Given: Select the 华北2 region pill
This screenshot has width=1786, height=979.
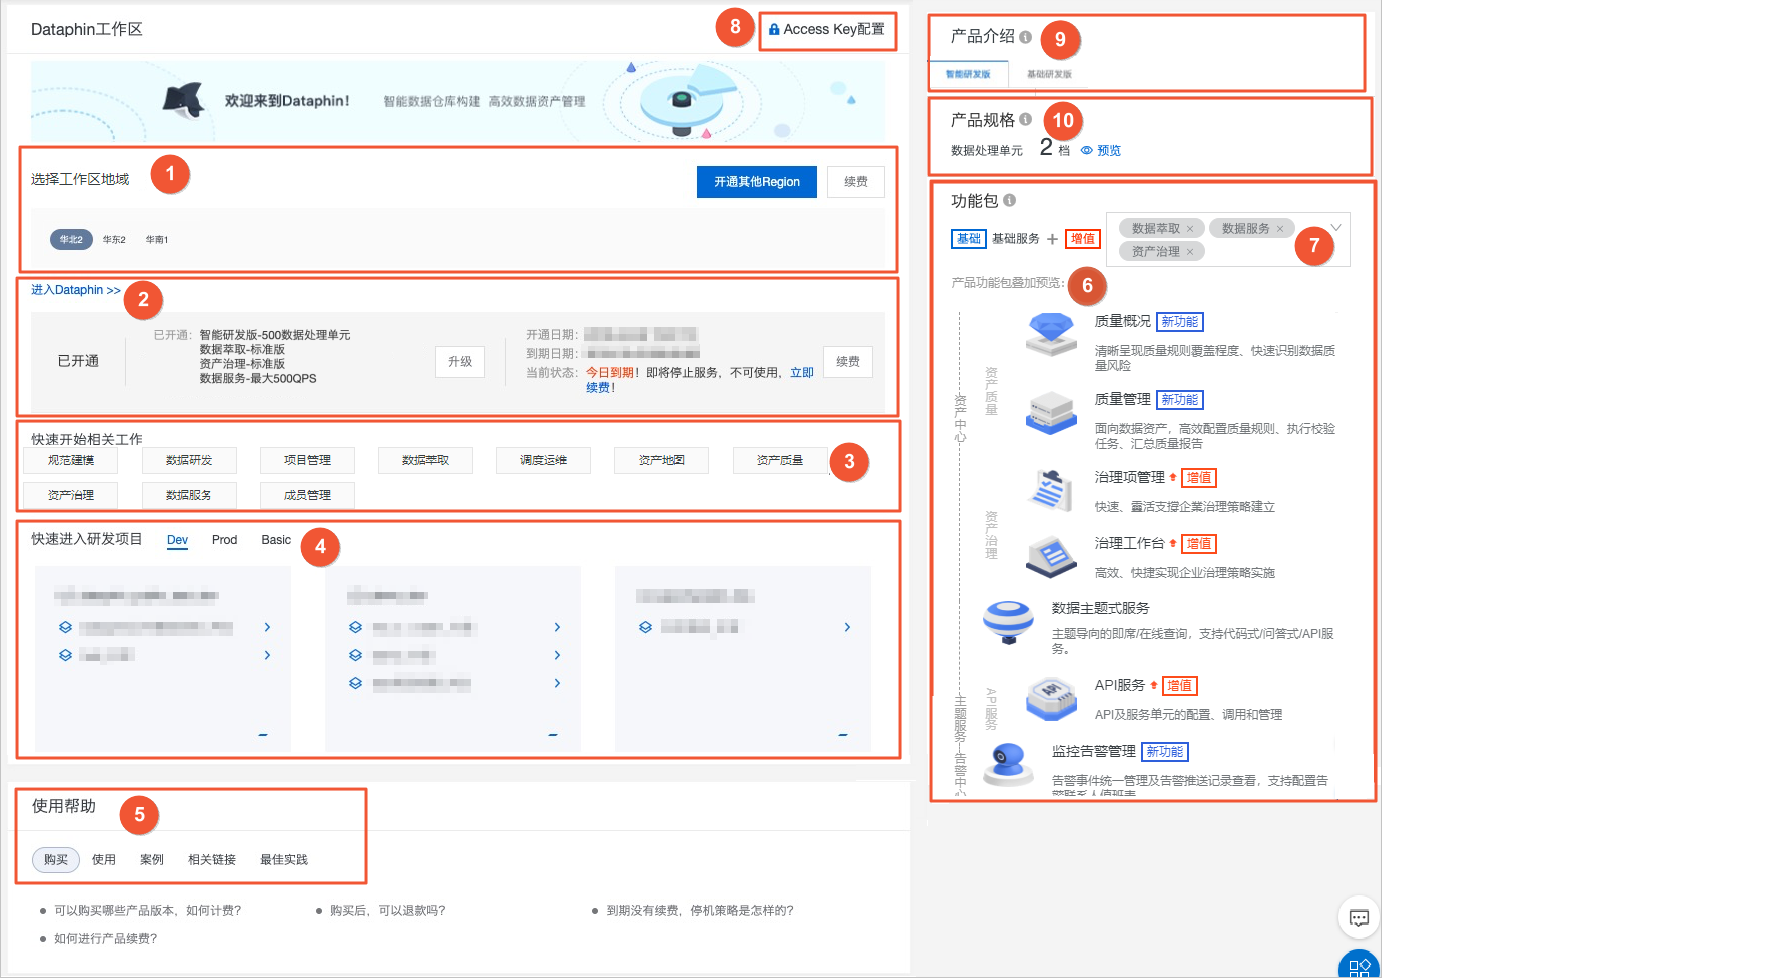Looking at the screenshot, I should 71,240.
